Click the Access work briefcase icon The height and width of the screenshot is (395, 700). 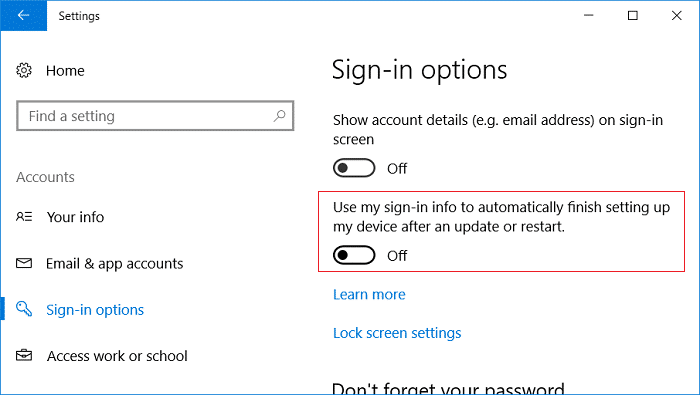coord(24,355)
